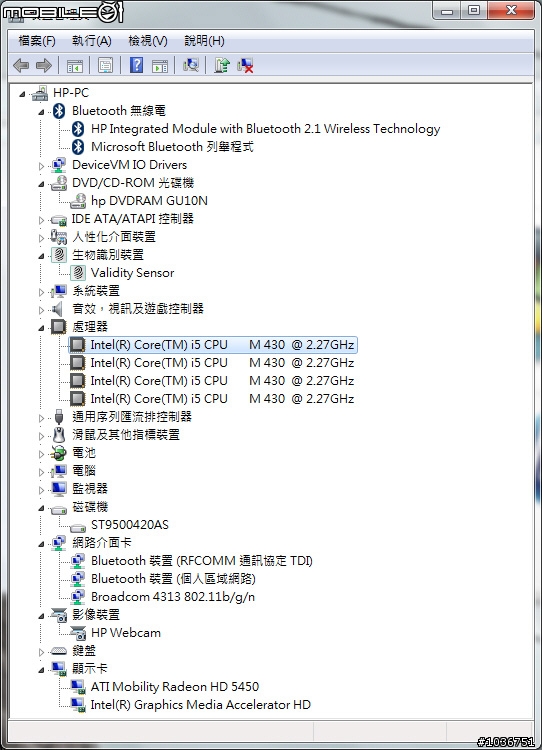
Task: Select HP Integrated Module with Bluetooth 2.1
Action: tap(265, 129)
